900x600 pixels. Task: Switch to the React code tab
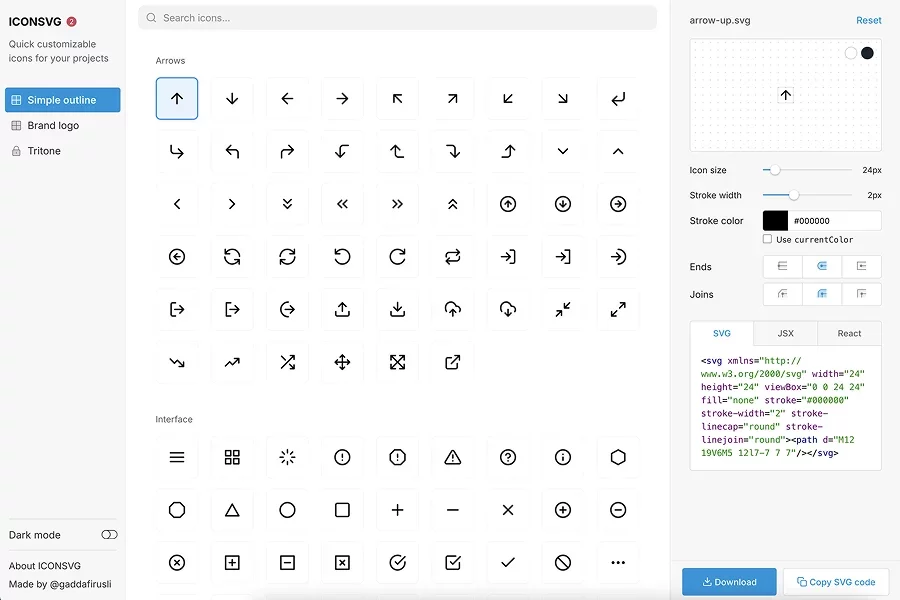[849, 333]
